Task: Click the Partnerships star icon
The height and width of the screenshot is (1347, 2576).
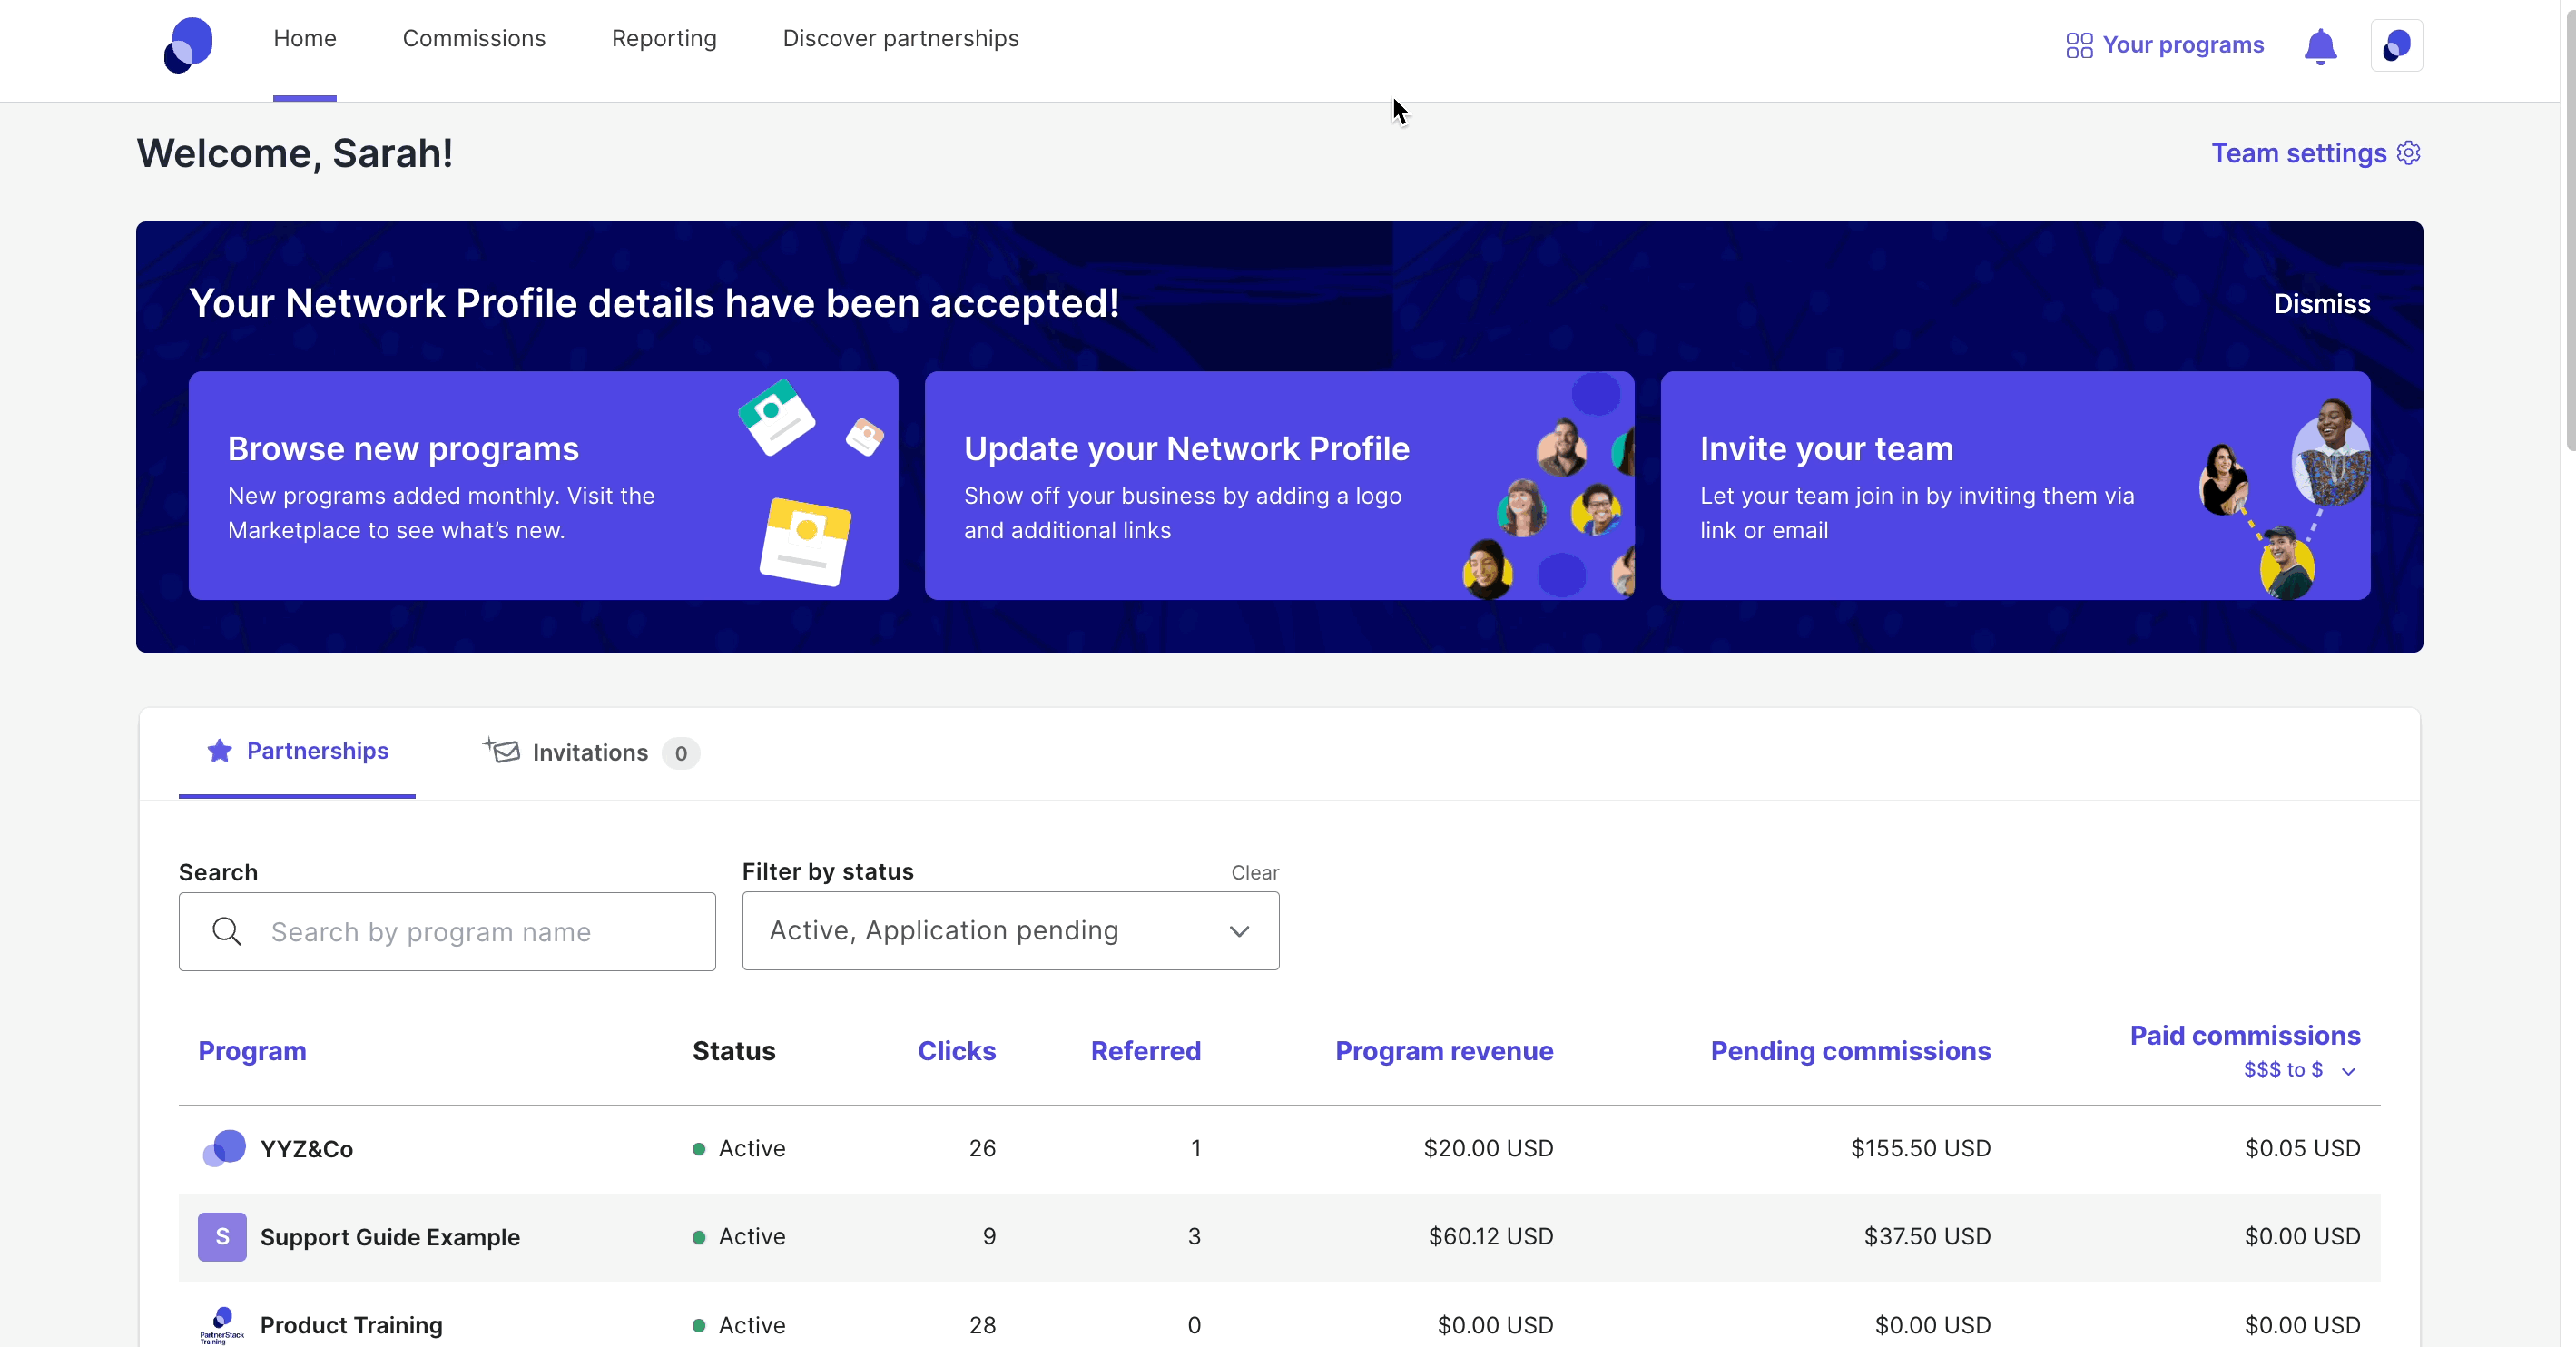Action: 220,751
